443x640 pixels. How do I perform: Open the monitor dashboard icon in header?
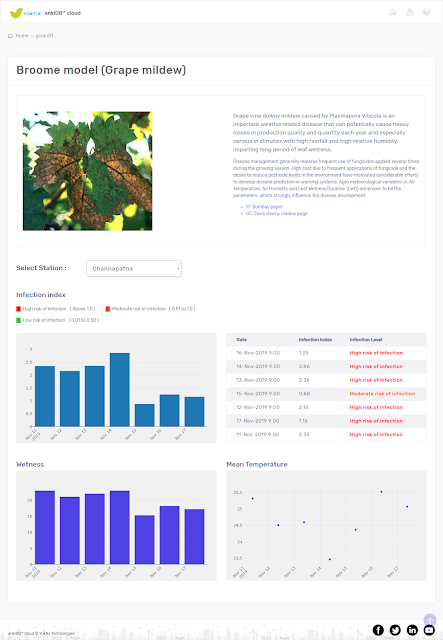[x=427, y=12]
